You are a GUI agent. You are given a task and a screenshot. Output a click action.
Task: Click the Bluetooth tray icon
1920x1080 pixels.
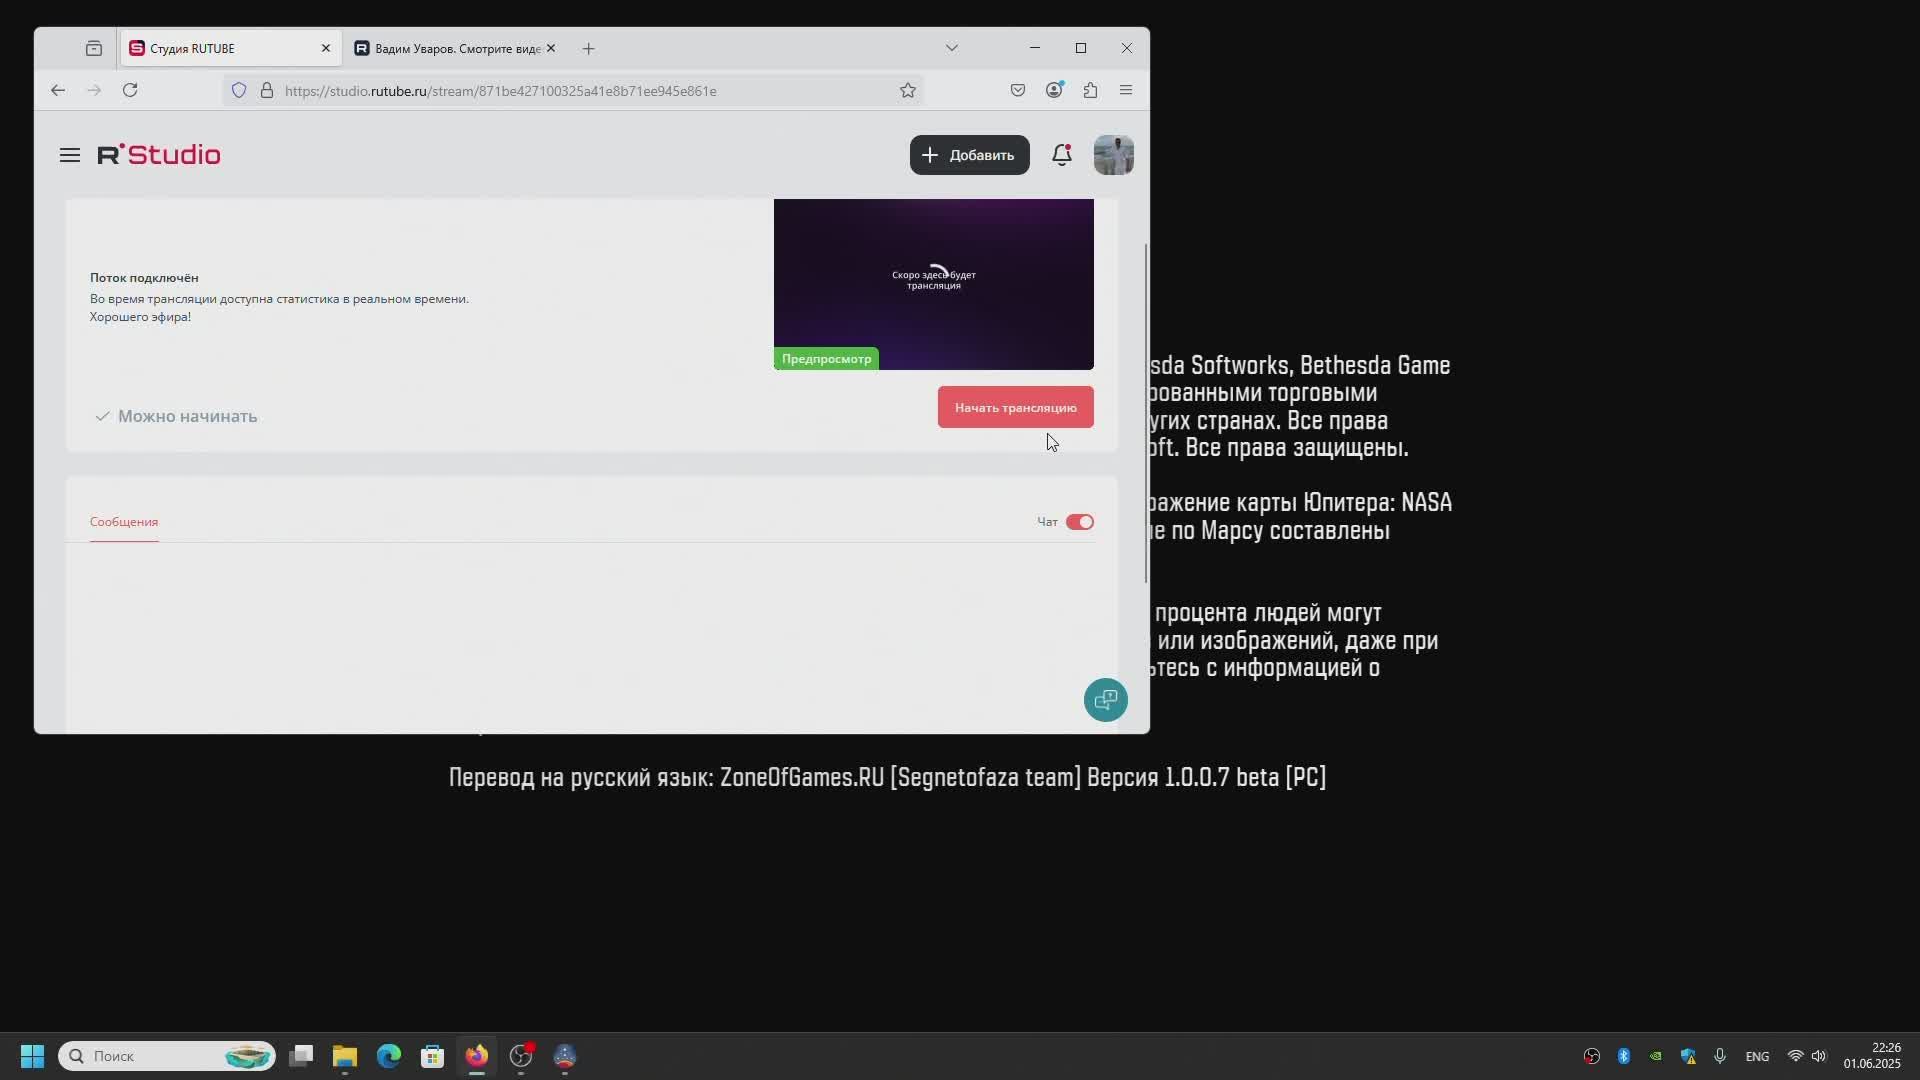(x=1624, y=1056)
